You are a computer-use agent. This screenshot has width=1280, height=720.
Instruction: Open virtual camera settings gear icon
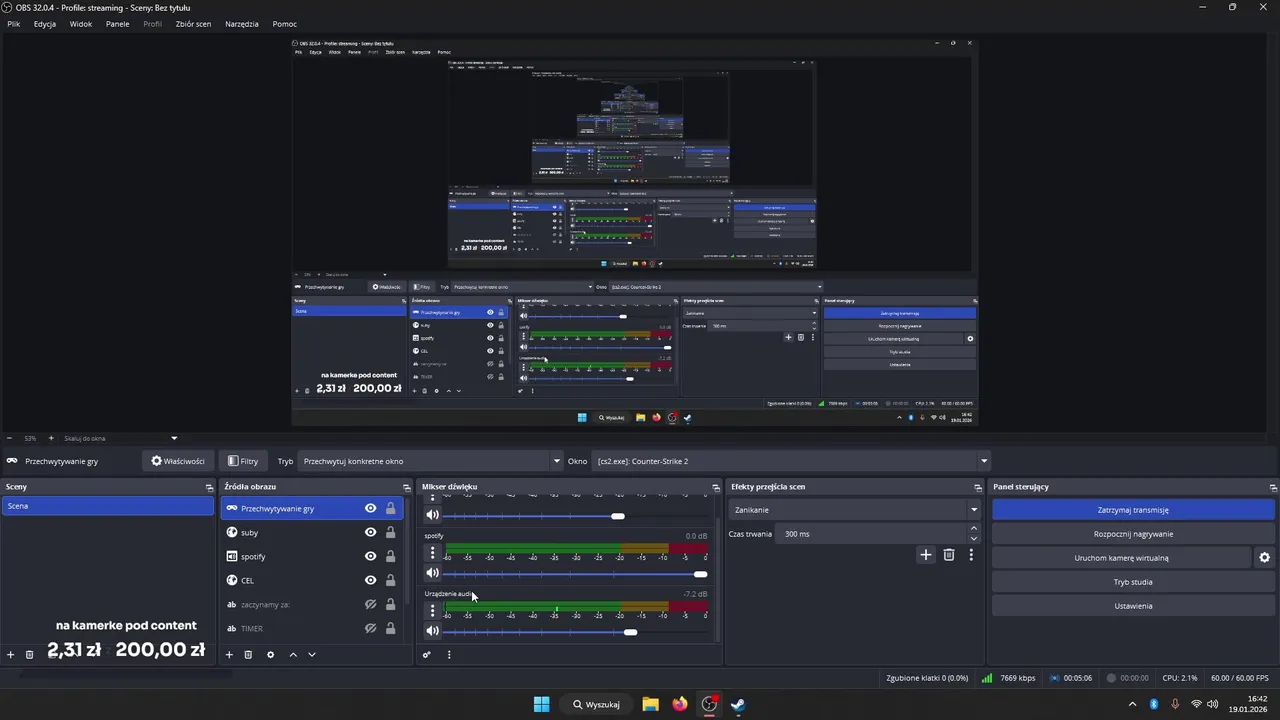point(1264,558)
